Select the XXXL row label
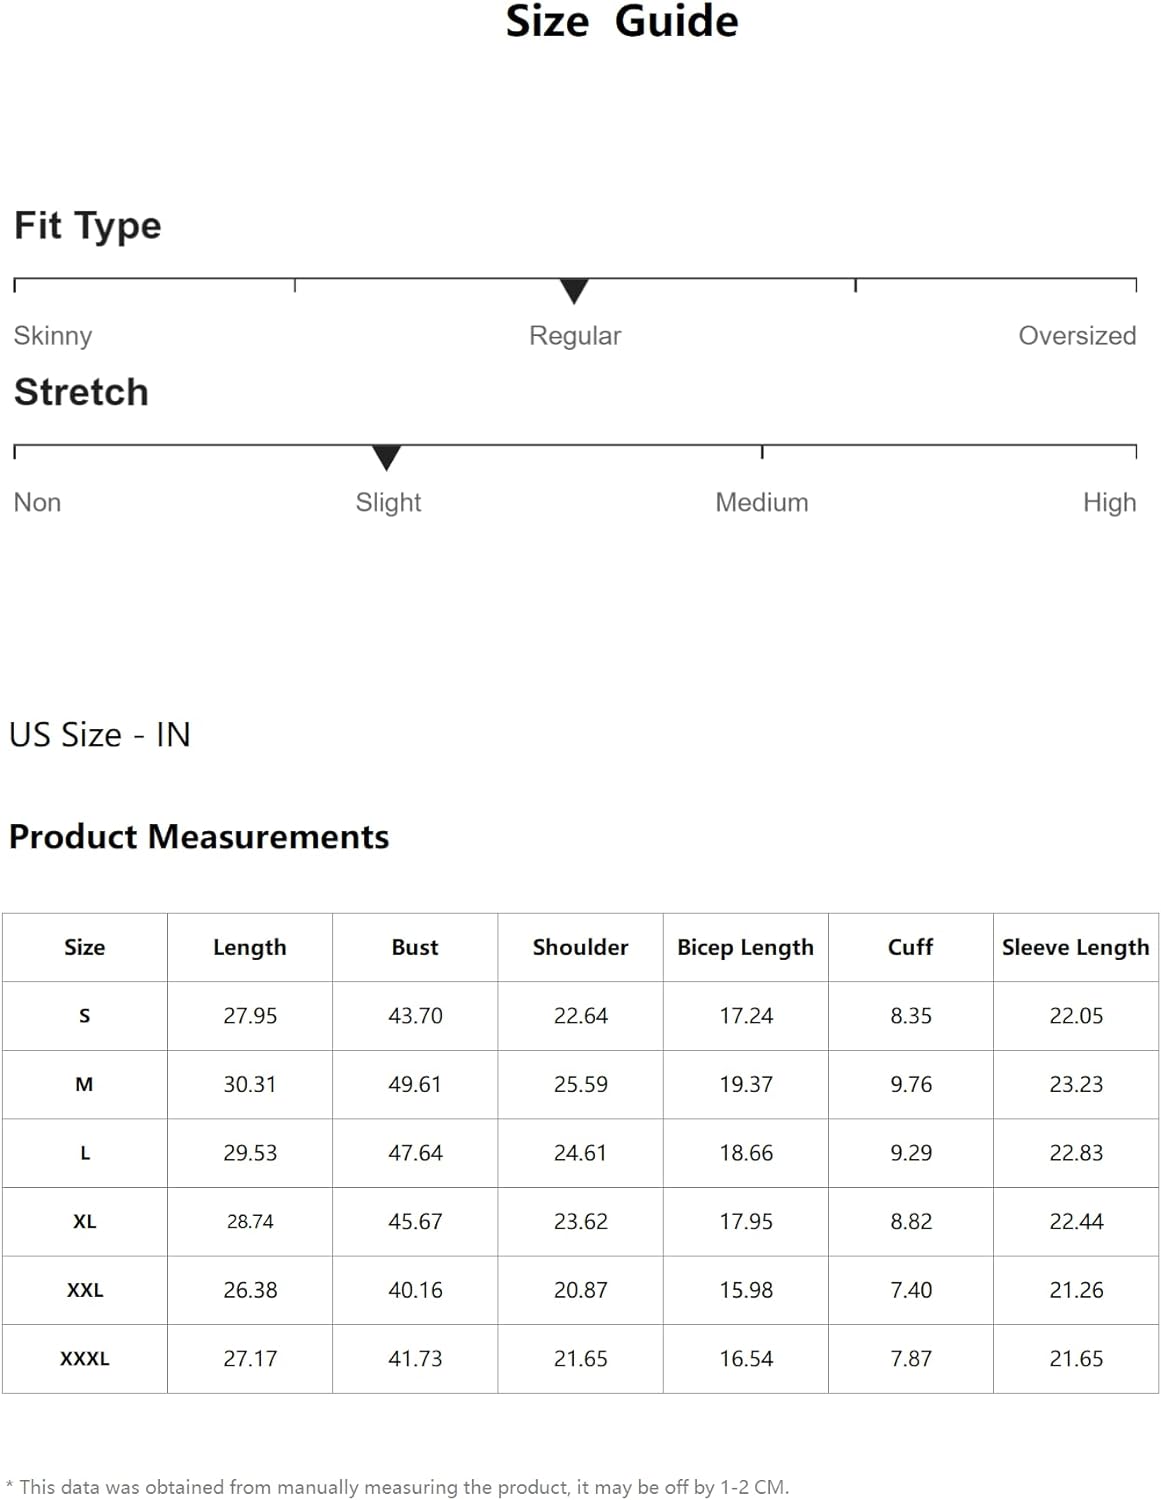Viewport: 1161px width, 1500px height. (85, 1359)
